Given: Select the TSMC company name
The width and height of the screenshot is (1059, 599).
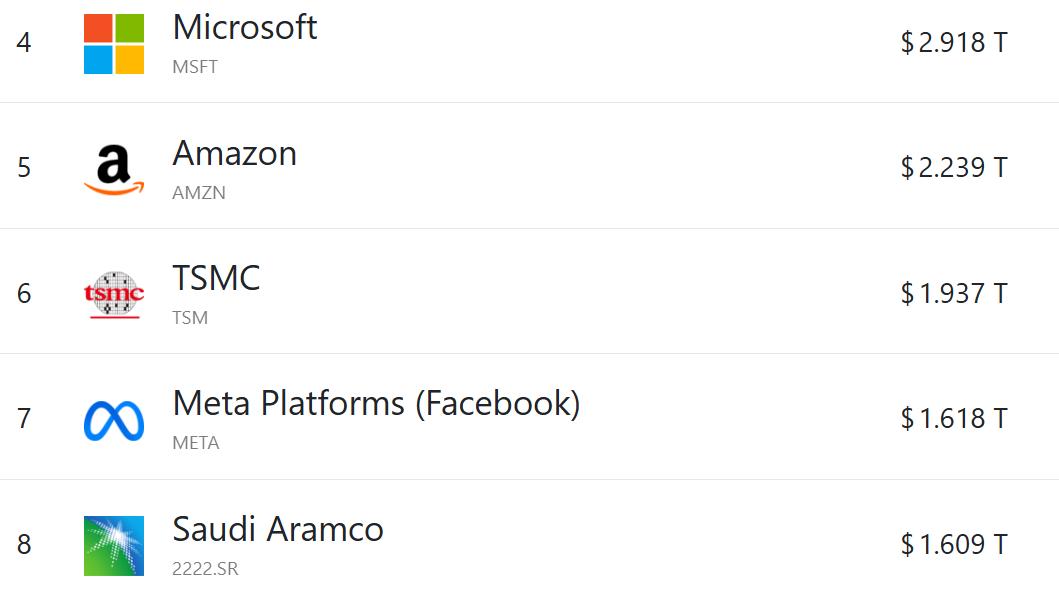Looking at the screenshot, I should (216, 278).
